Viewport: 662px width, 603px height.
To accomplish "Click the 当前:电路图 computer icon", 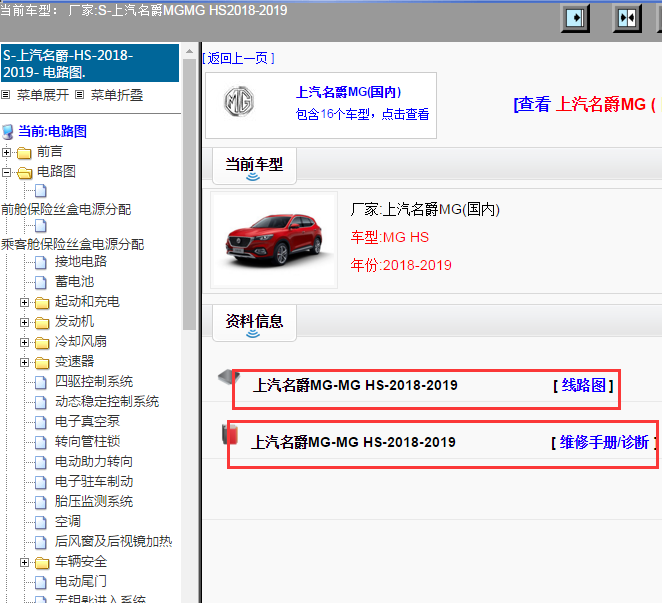I will [8, 132].
